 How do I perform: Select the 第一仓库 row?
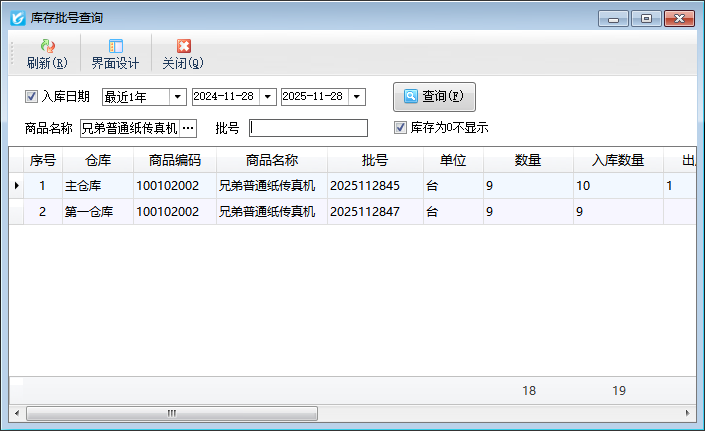(x=98, y=212)
